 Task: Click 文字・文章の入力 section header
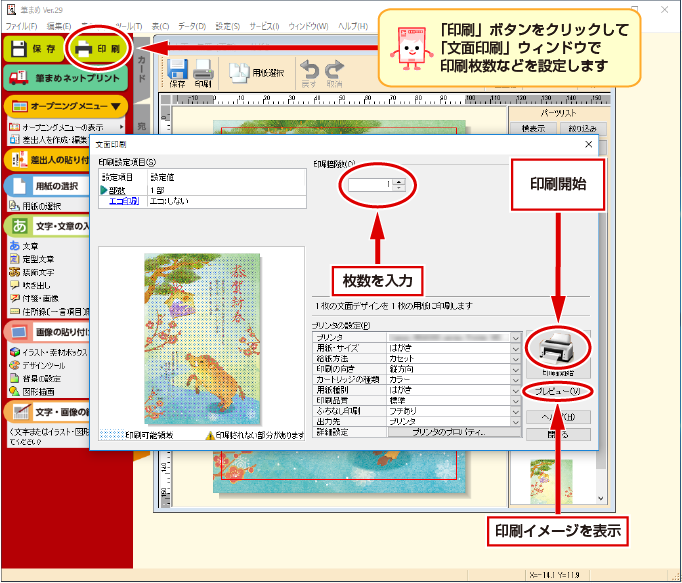47,226
